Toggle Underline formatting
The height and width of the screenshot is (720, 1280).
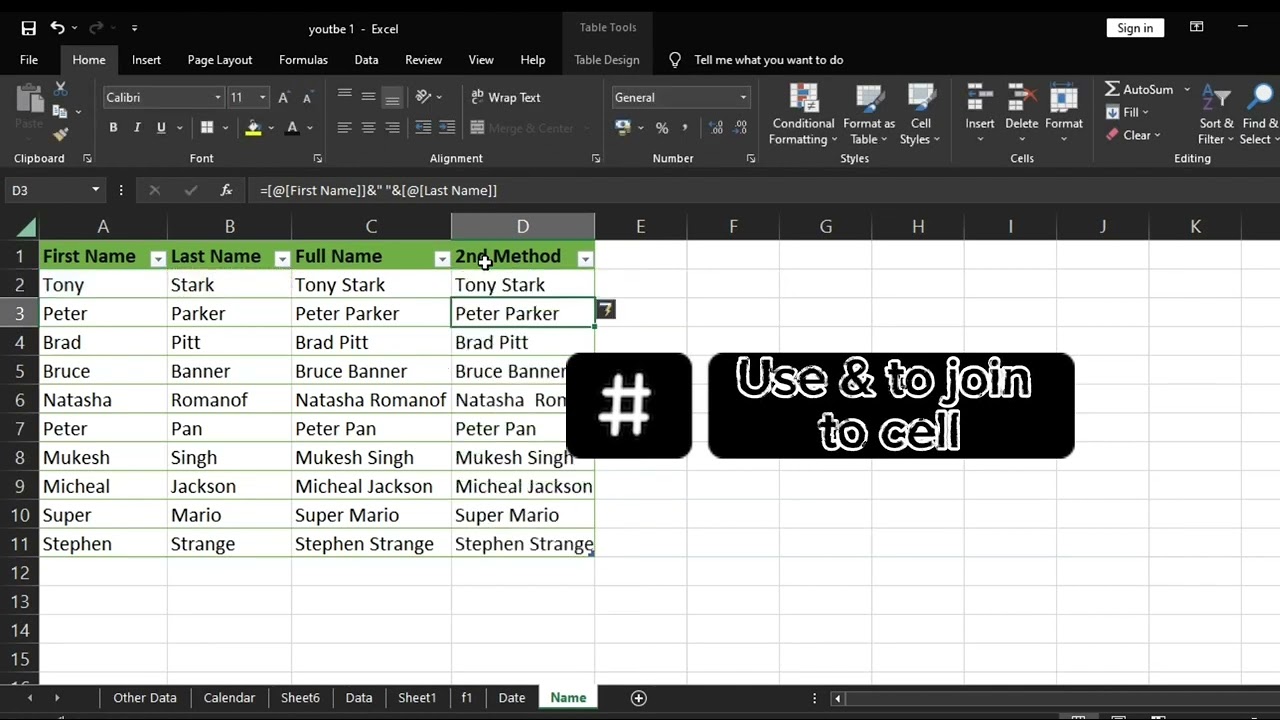coord(161,128)
